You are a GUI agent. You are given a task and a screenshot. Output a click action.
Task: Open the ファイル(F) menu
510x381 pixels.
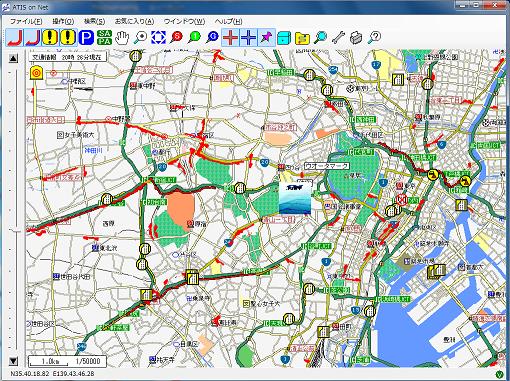(x=26, y=21)
